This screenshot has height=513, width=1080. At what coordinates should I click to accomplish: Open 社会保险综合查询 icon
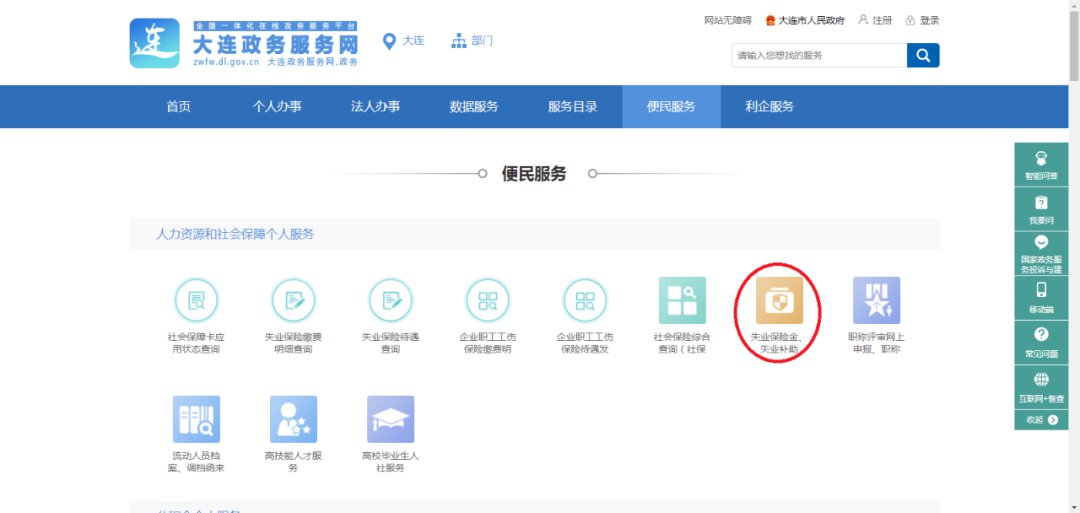pyautogui.click(x=681, y=300)
